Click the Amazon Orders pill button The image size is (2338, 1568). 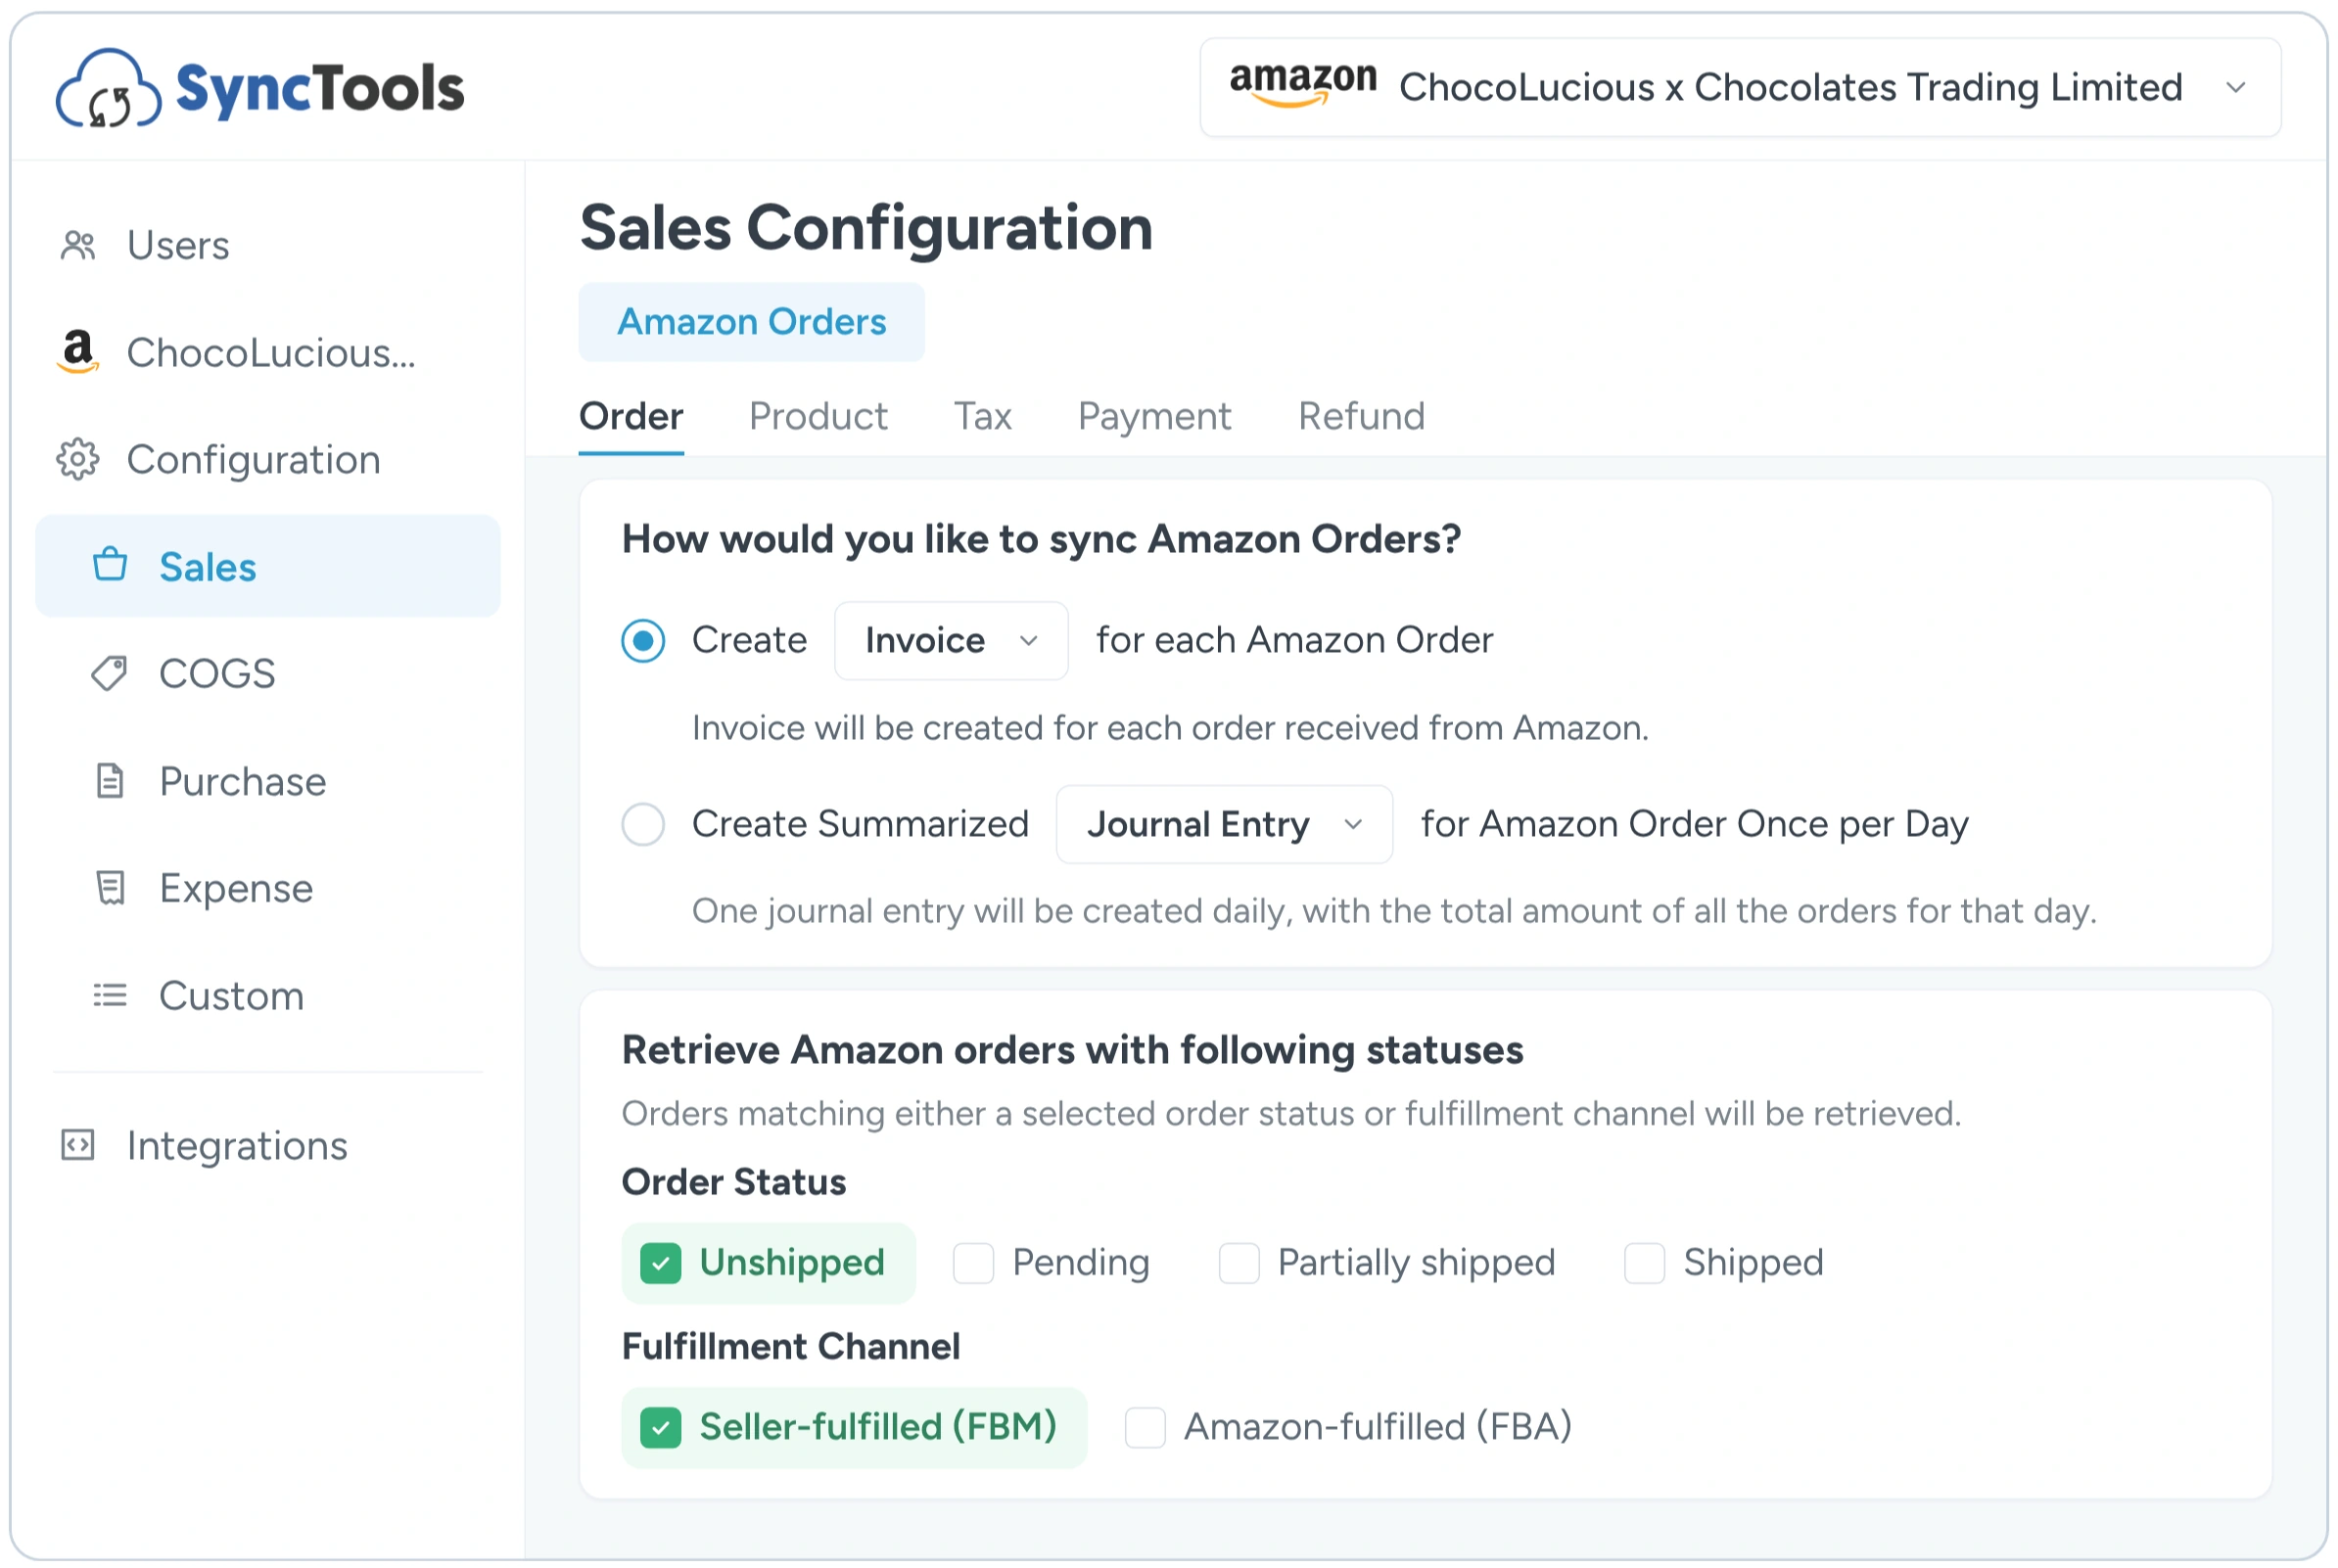tap(752, 322)
